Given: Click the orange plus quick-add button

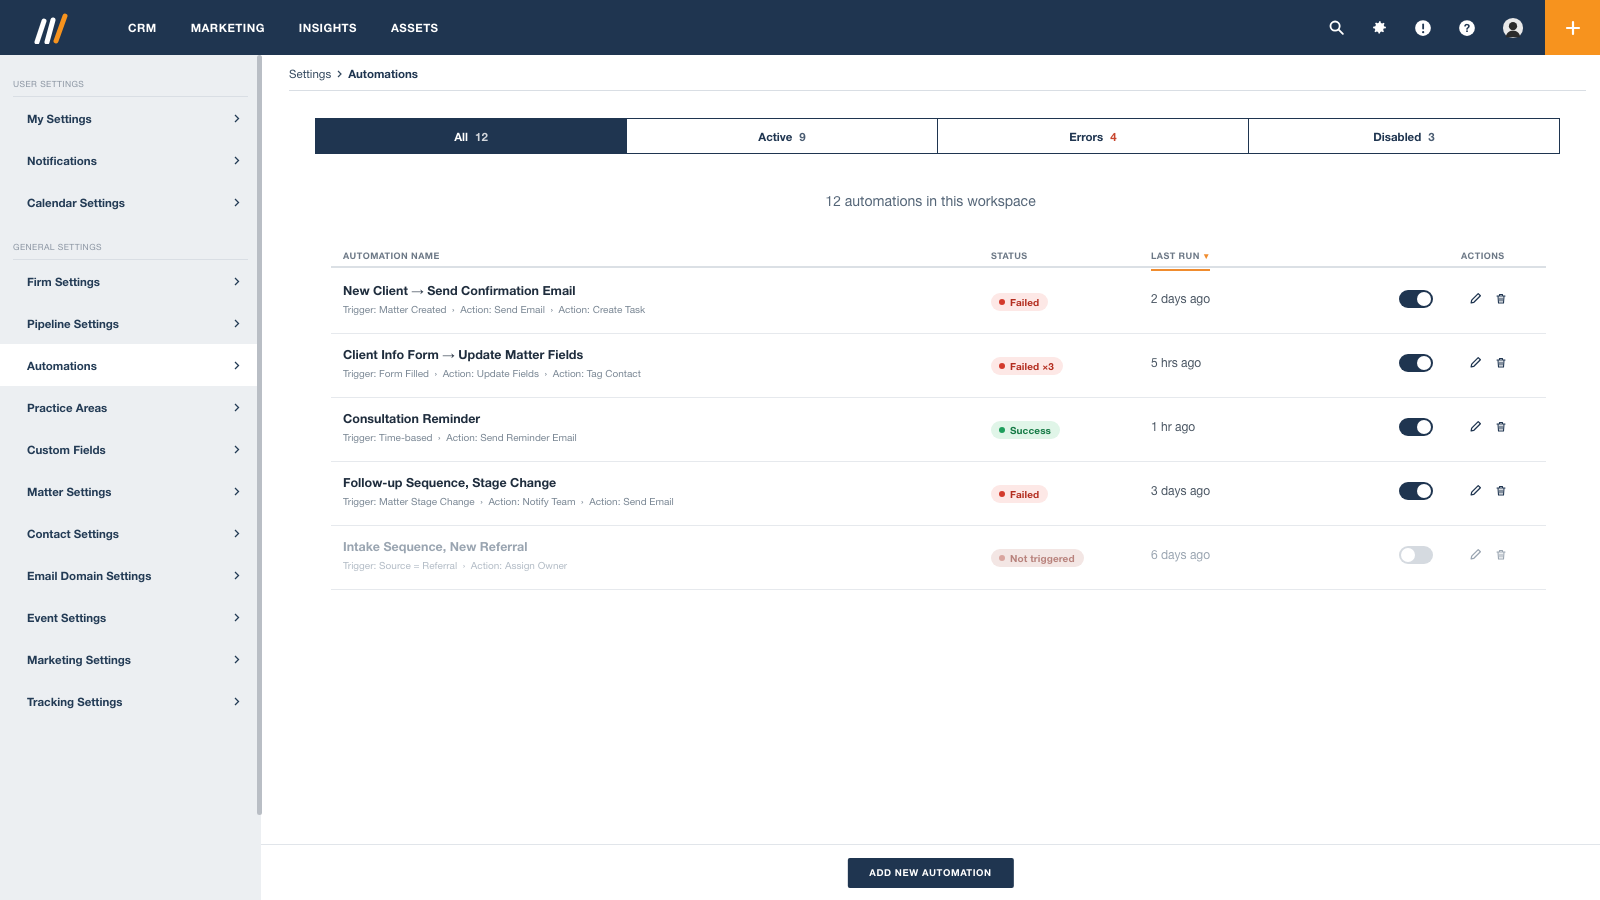Looking at the screenshot, I should tap(1572, 28).
